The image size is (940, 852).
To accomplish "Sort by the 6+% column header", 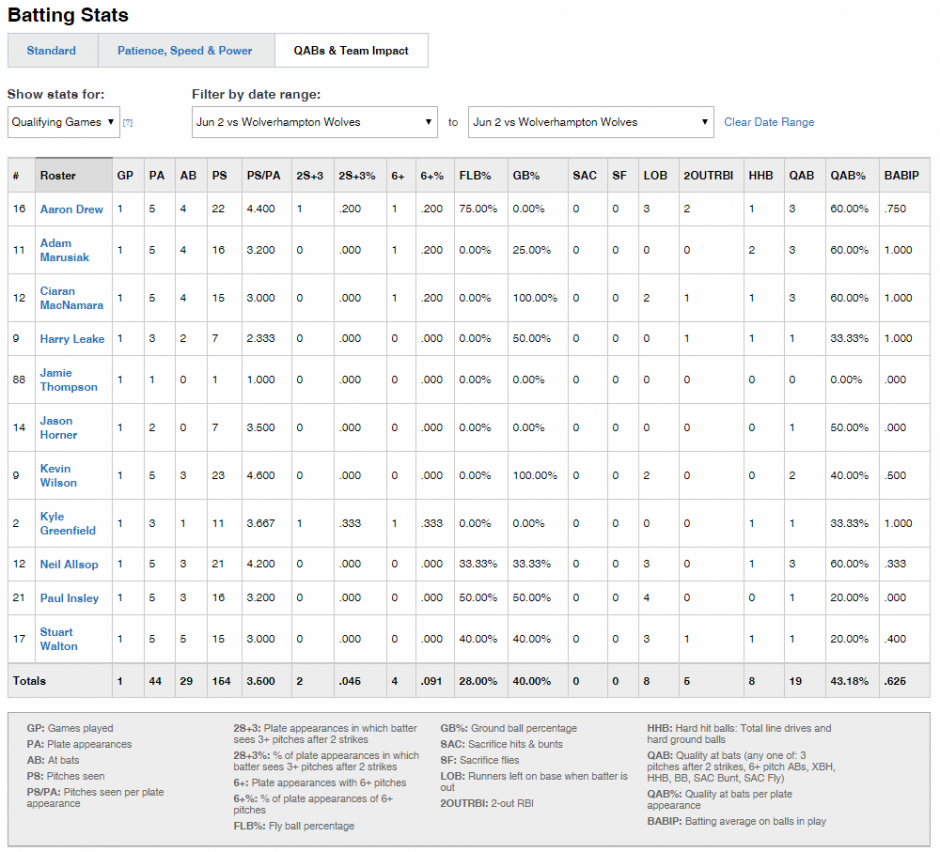I will [x=435, y=176].
